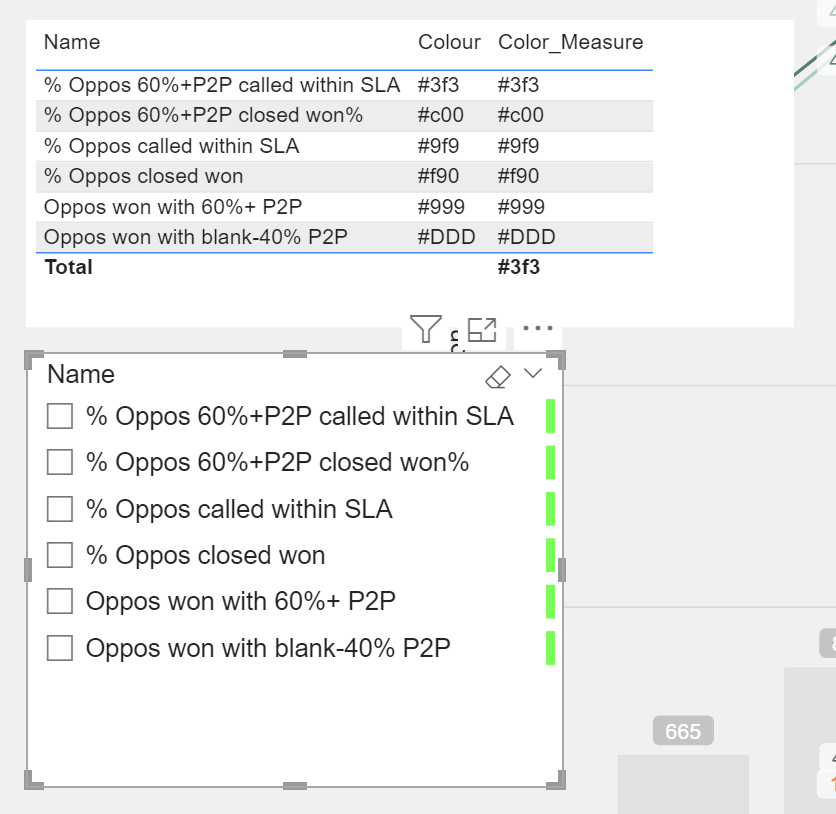The image size is (836, 814).
Task: Sort table by the Name column header
Action: (x=72, y=42)
